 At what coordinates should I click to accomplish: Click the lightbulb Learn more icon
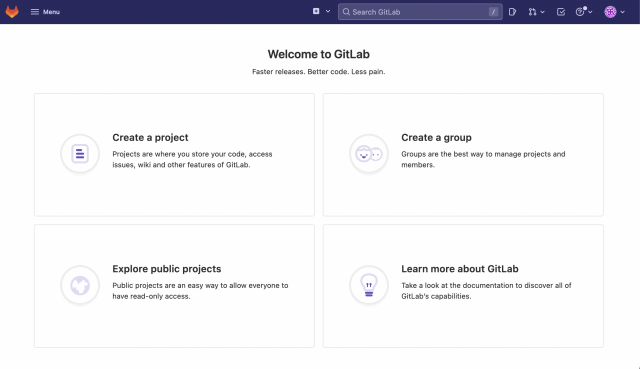pos(369,285)
